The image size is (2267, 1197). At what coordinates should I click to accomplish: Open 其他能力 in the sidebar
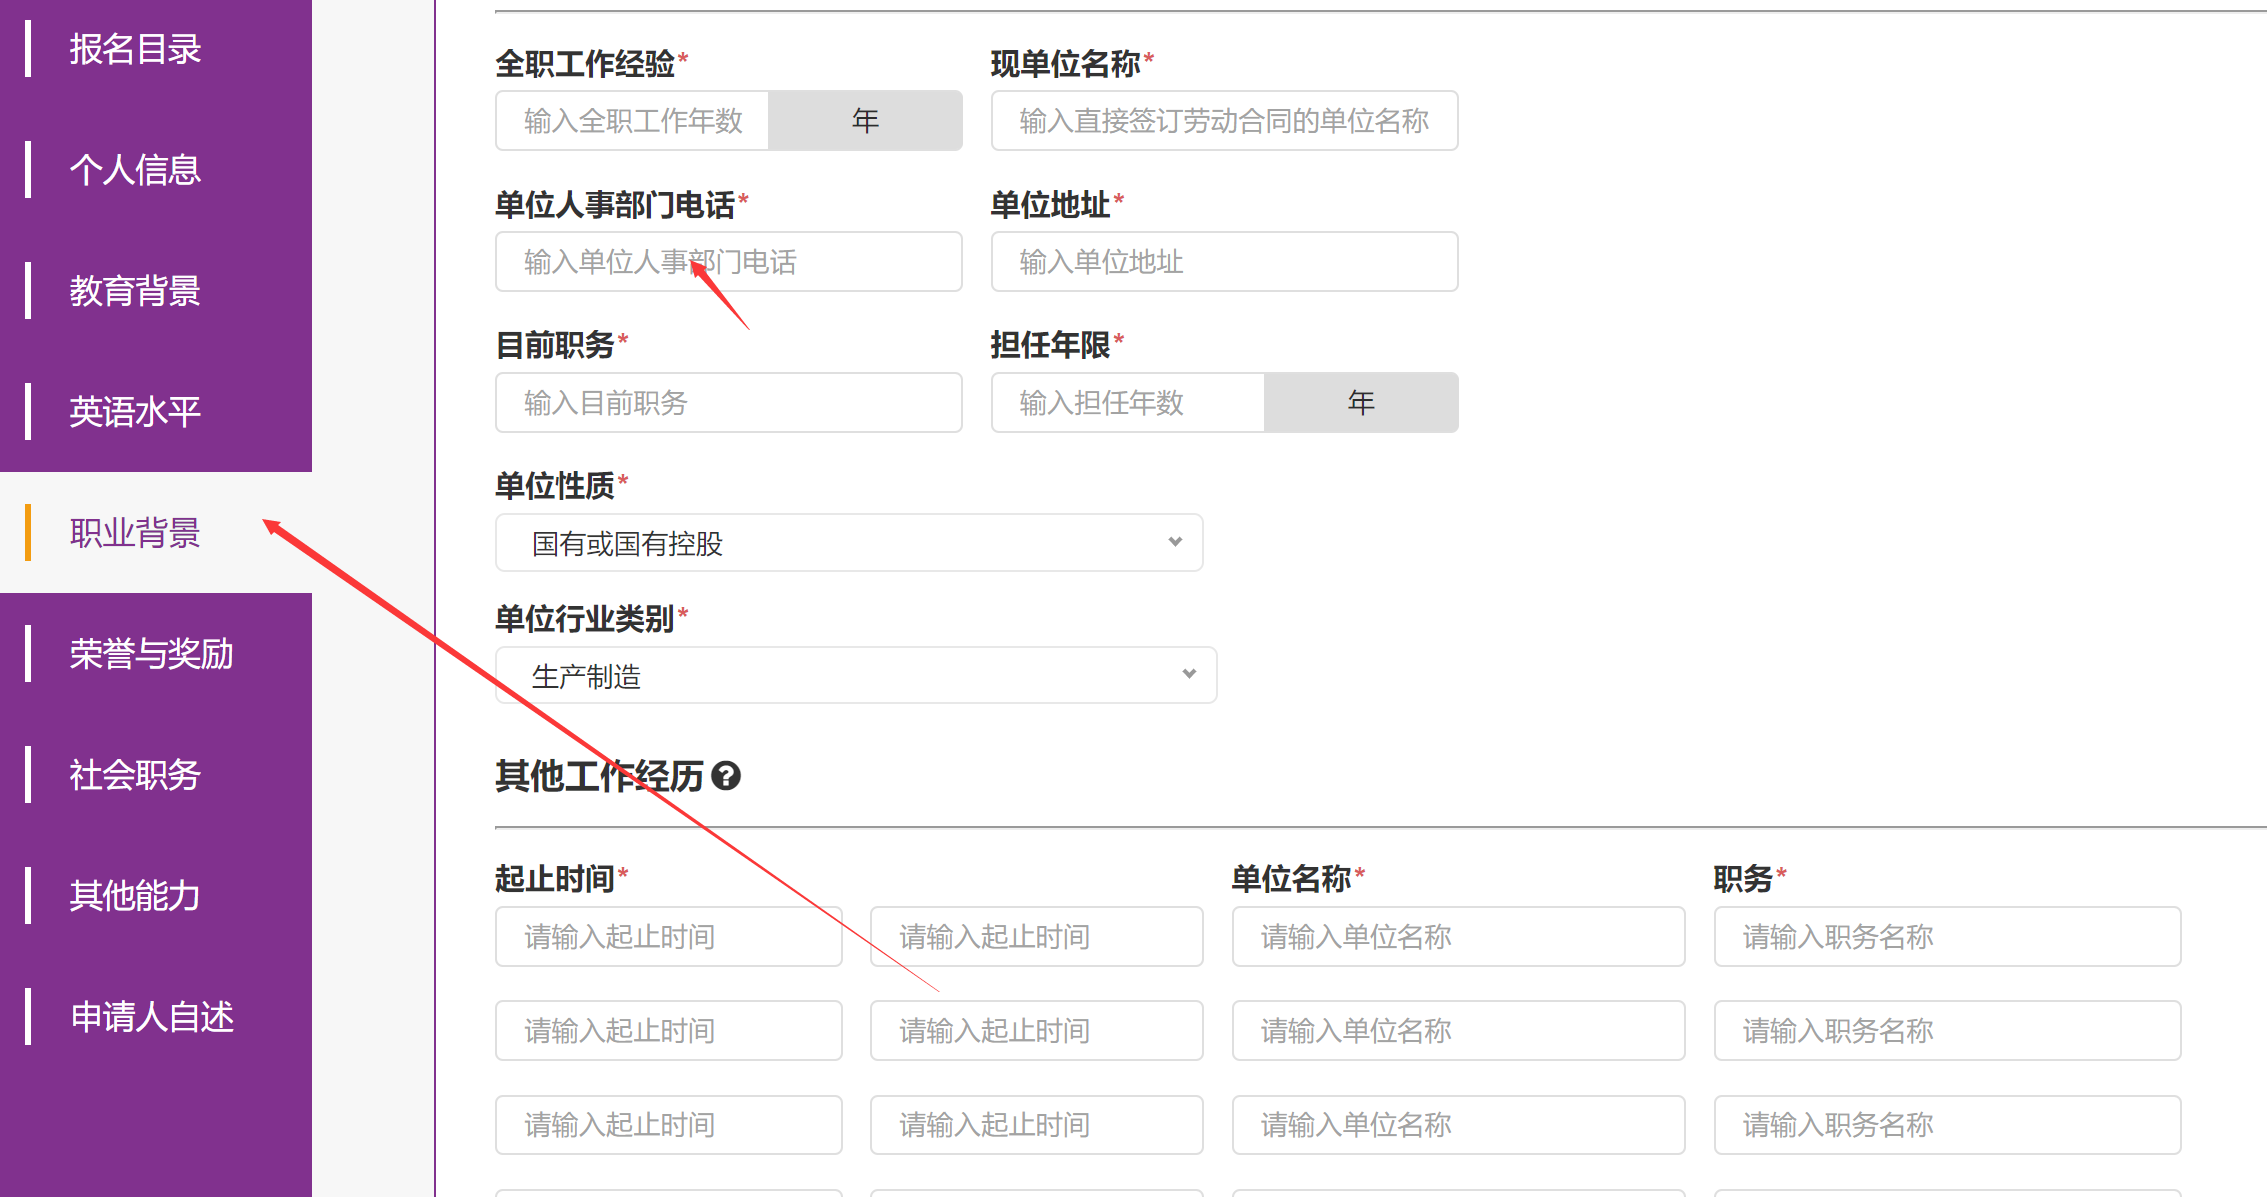[156, 896]
